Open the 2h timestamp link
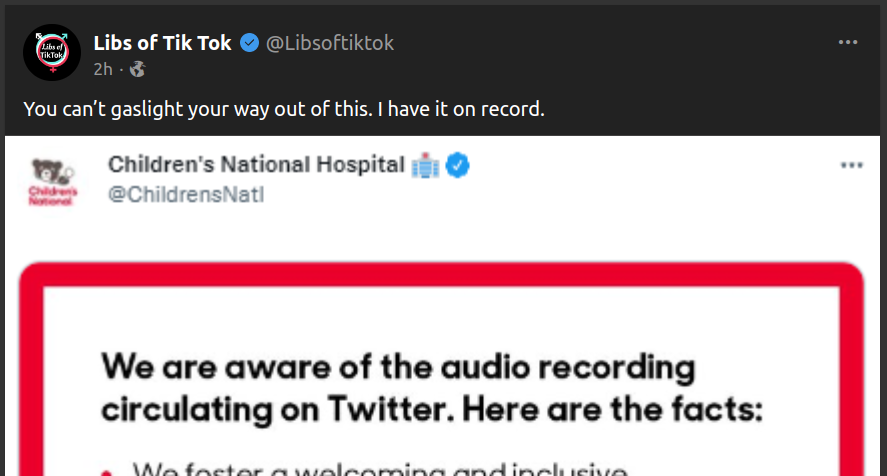 pyautogui.click(x=103, y=69)
